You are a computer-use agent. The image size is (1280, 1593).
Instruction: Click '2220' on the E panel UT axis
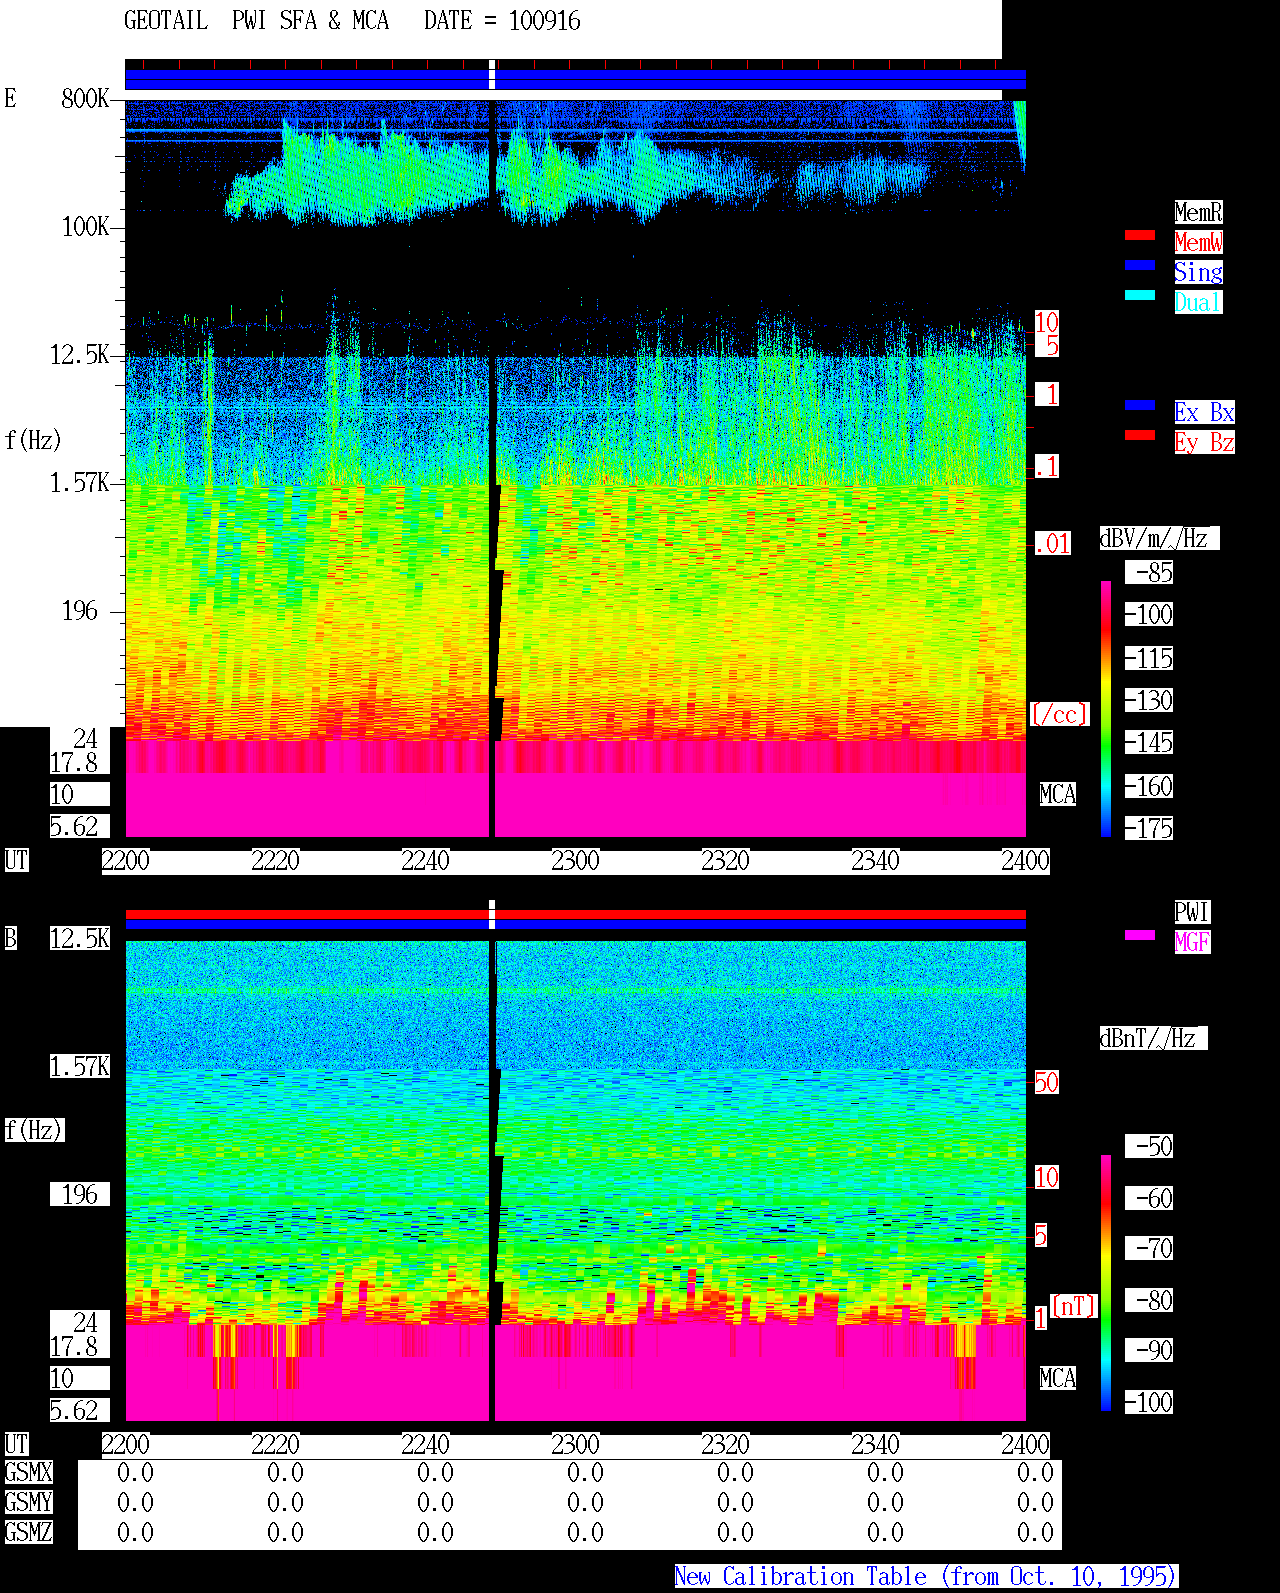275,860
